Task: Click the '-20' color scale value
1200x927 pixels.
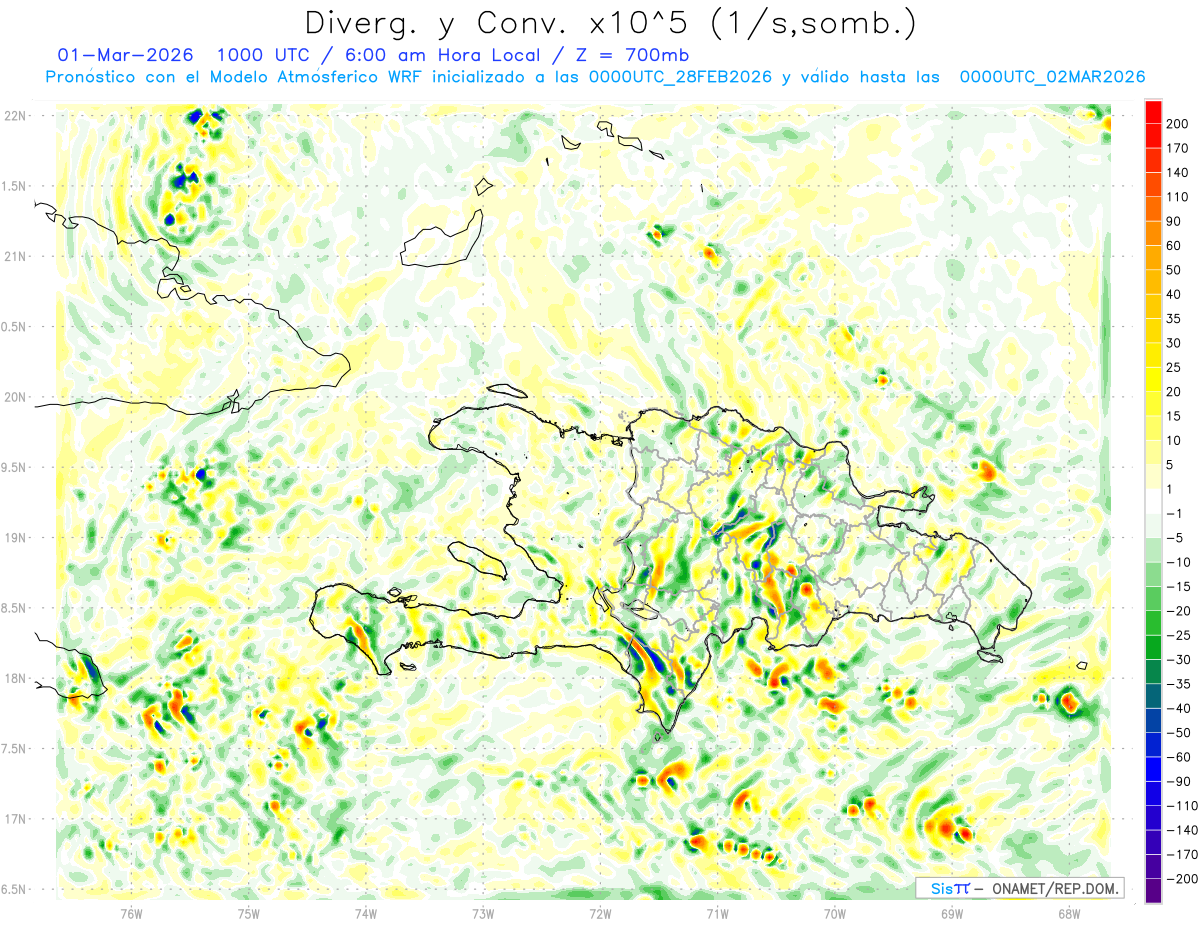Action: click(1178, 611)
